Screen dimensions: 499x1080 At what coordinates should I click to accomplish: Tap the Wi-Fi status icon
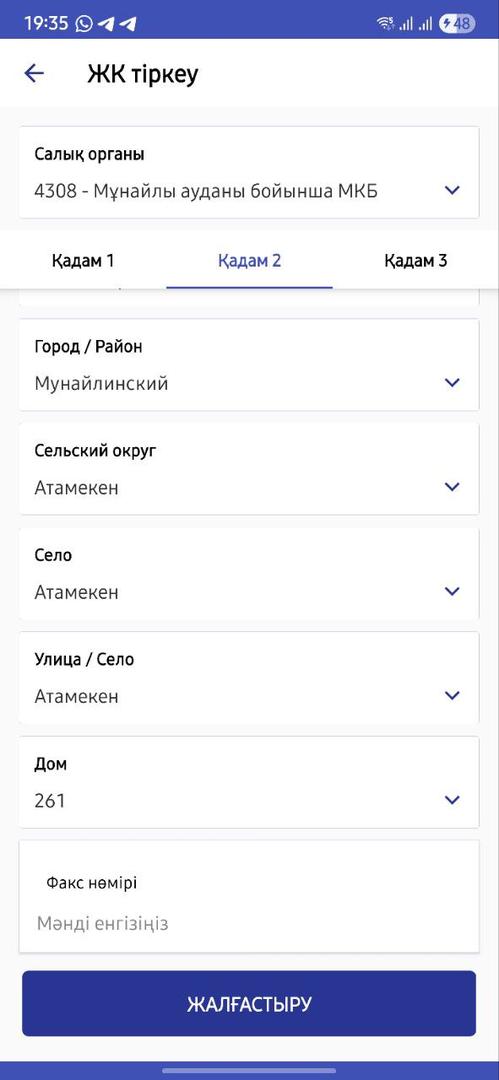coord(385,23)
